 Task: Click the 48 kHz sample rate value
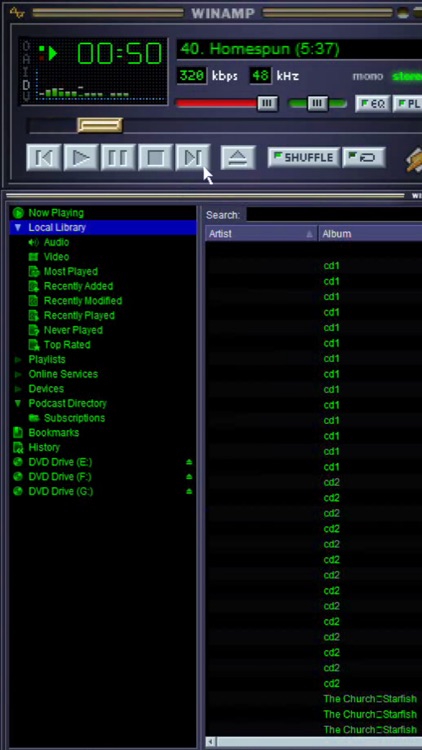tap(260, 76)
